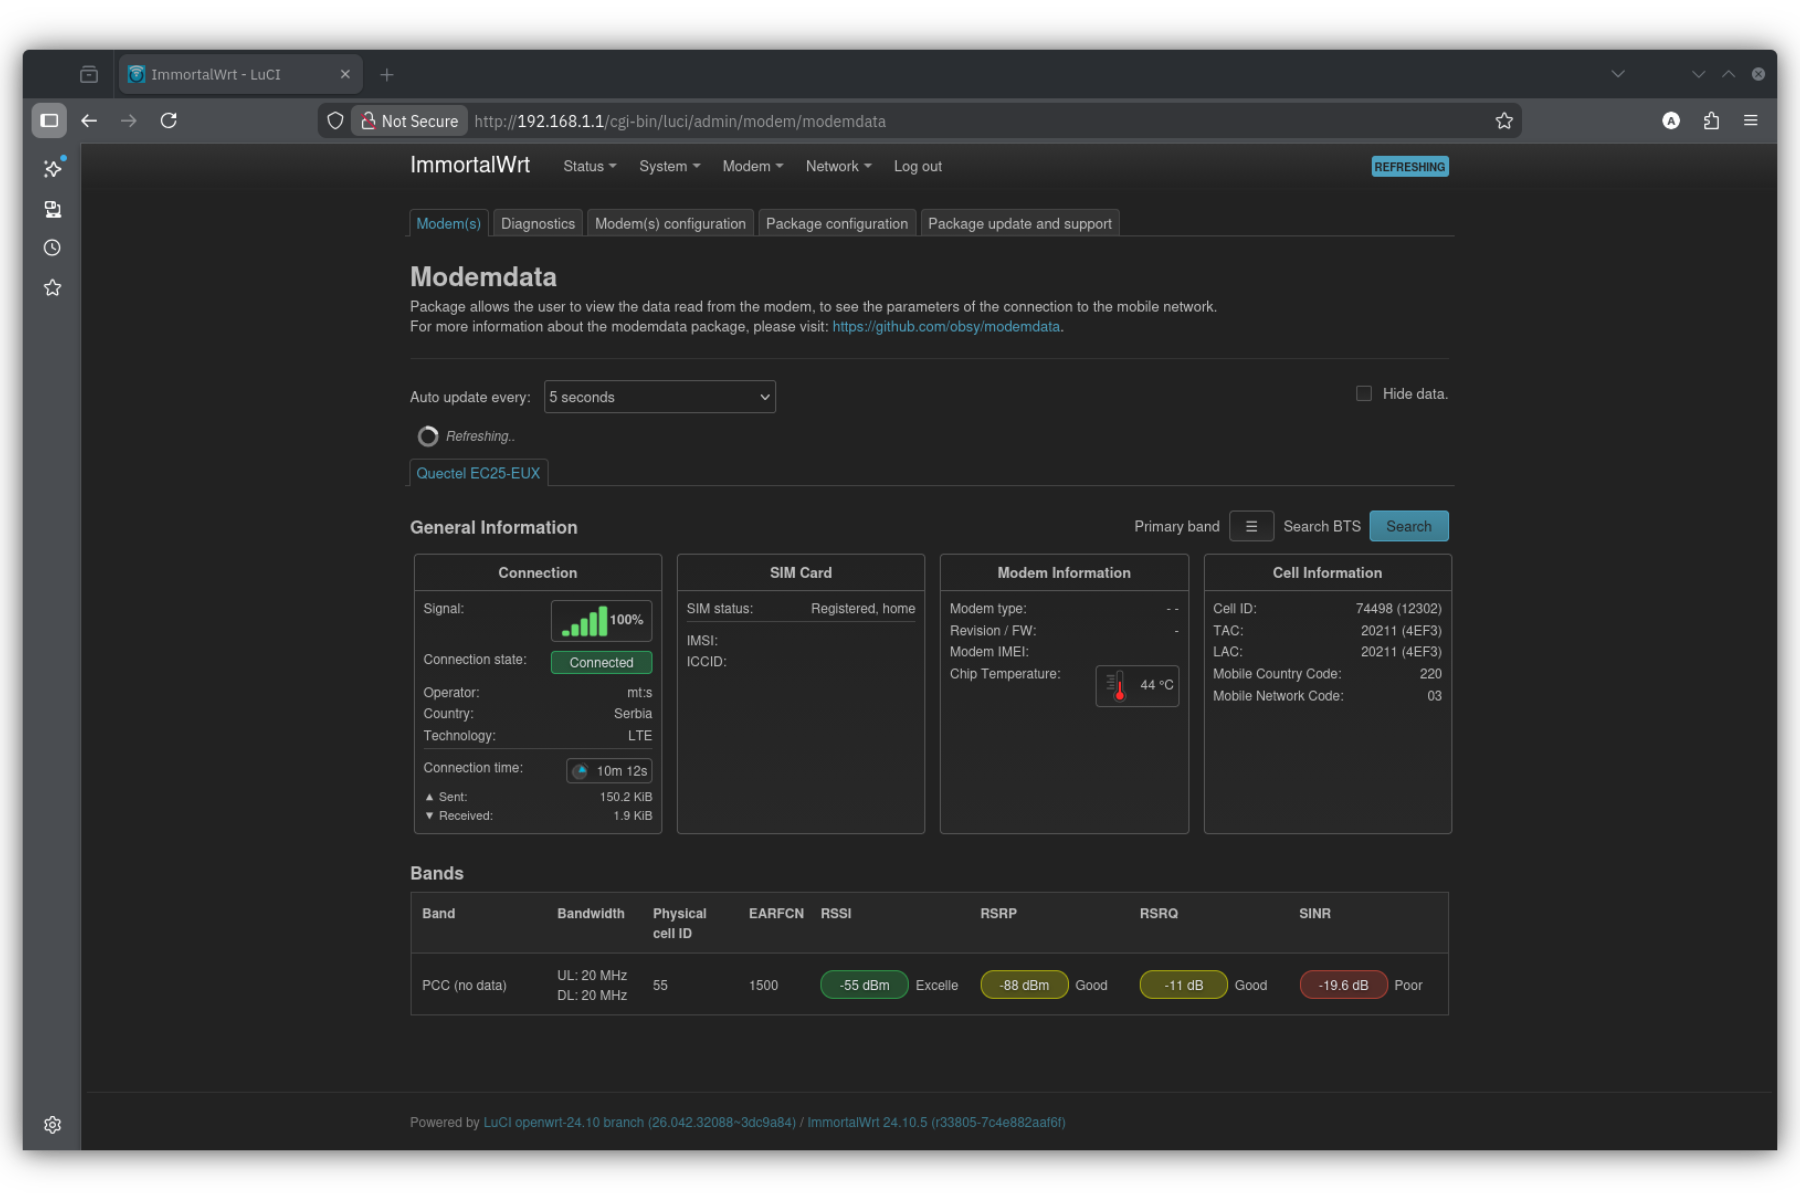Open sidebar settings gear icon
Image resolution: width=1800 pixels, height=1200 pixels.
[53, 1125]
